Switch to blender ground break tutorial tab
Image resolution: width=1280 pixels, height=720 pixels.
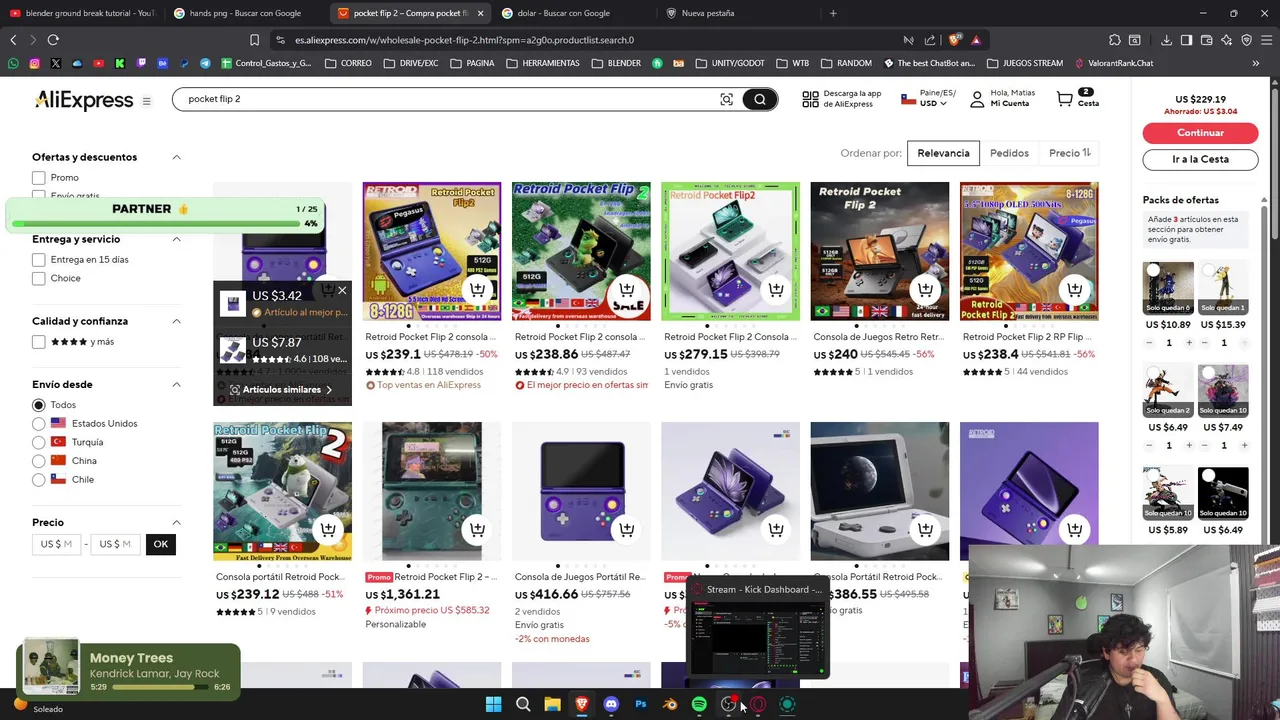tap(82, 13)
